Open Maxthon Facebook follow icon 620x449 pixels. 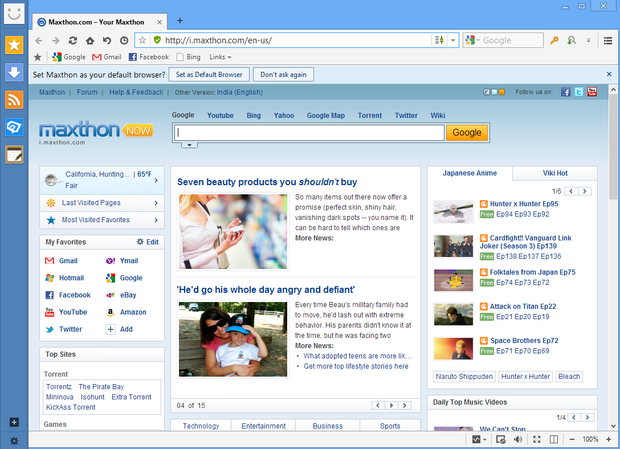565,92
